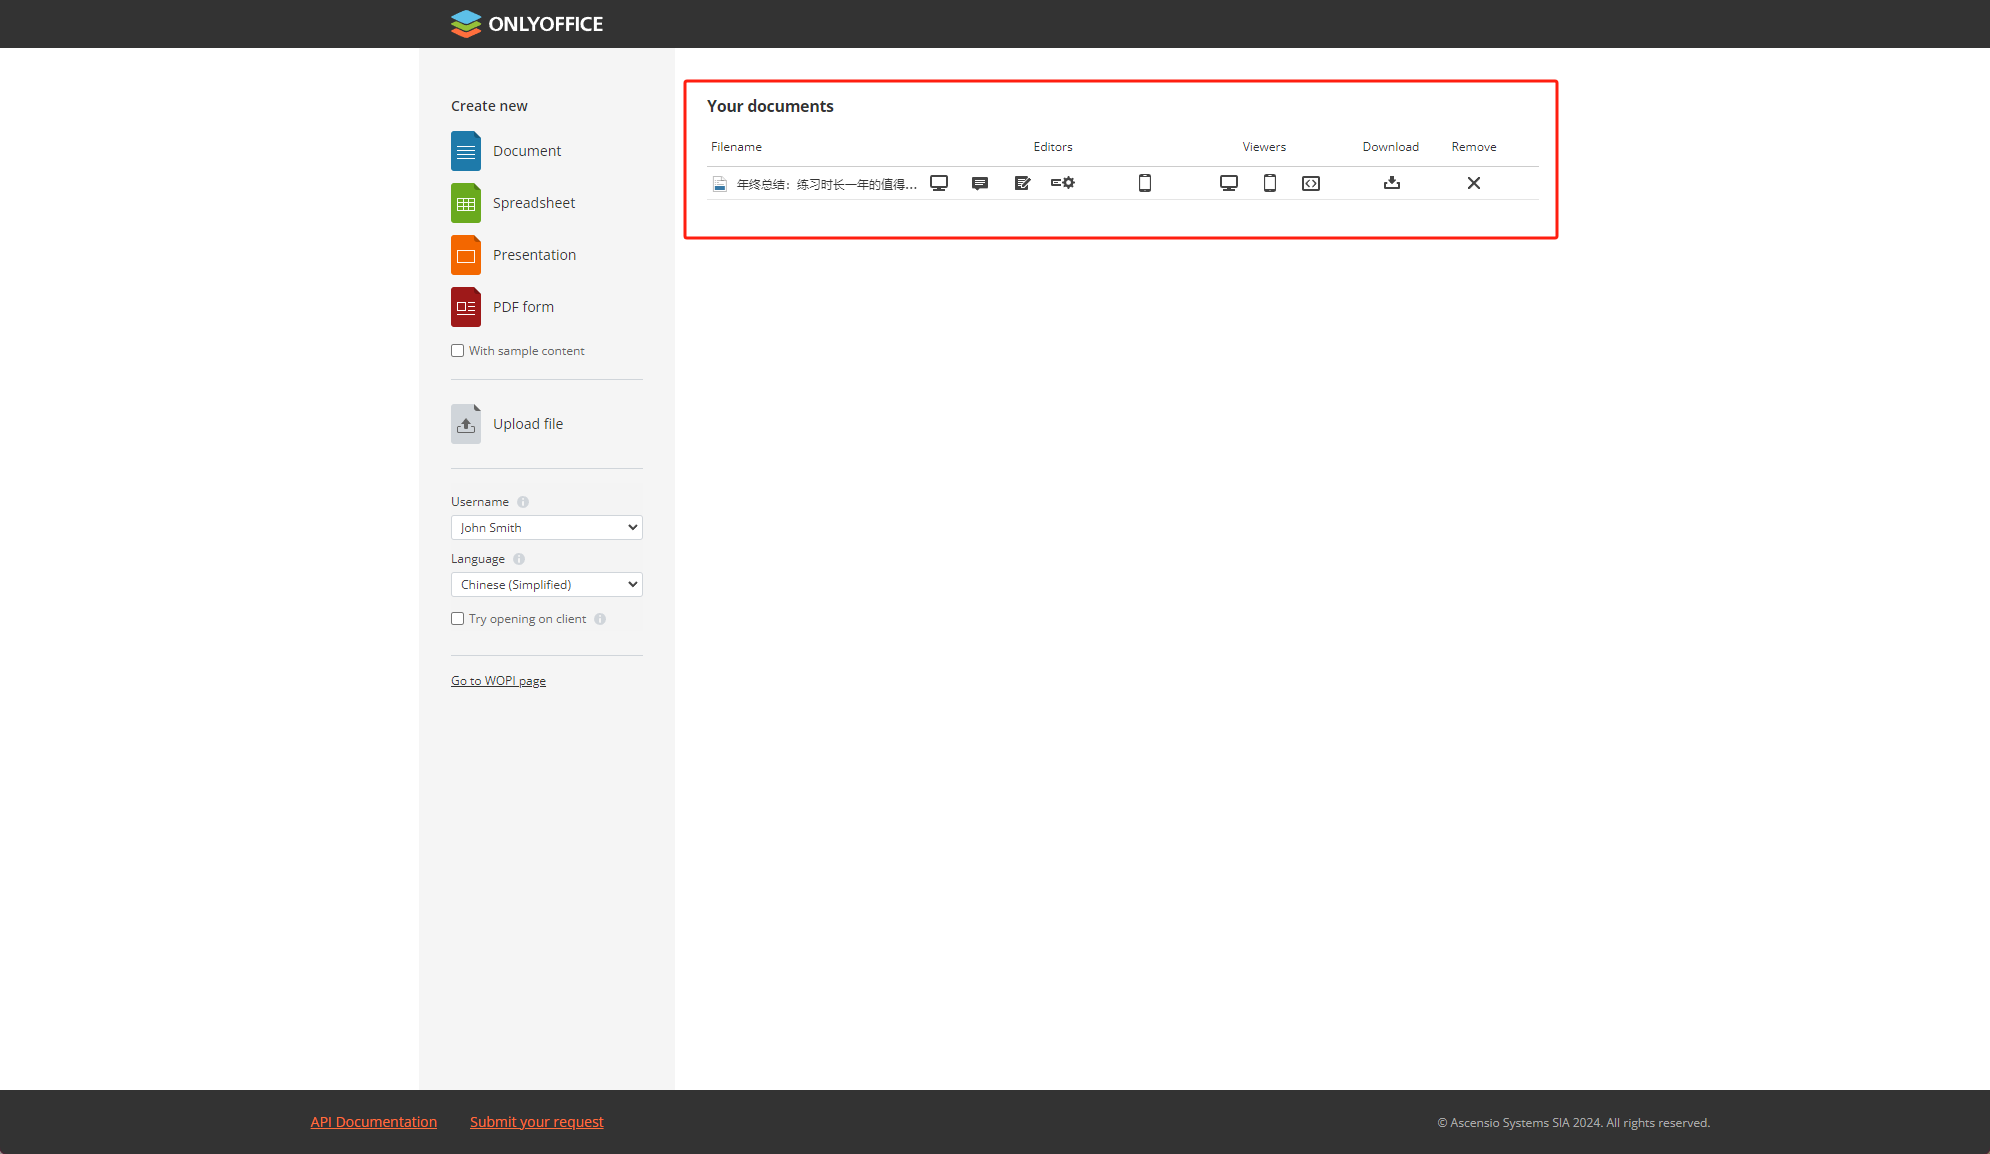This screenshot has width=1990, height=1154.
Task: Select Chinese (Simplified) language option
Action: click(545, 582)
